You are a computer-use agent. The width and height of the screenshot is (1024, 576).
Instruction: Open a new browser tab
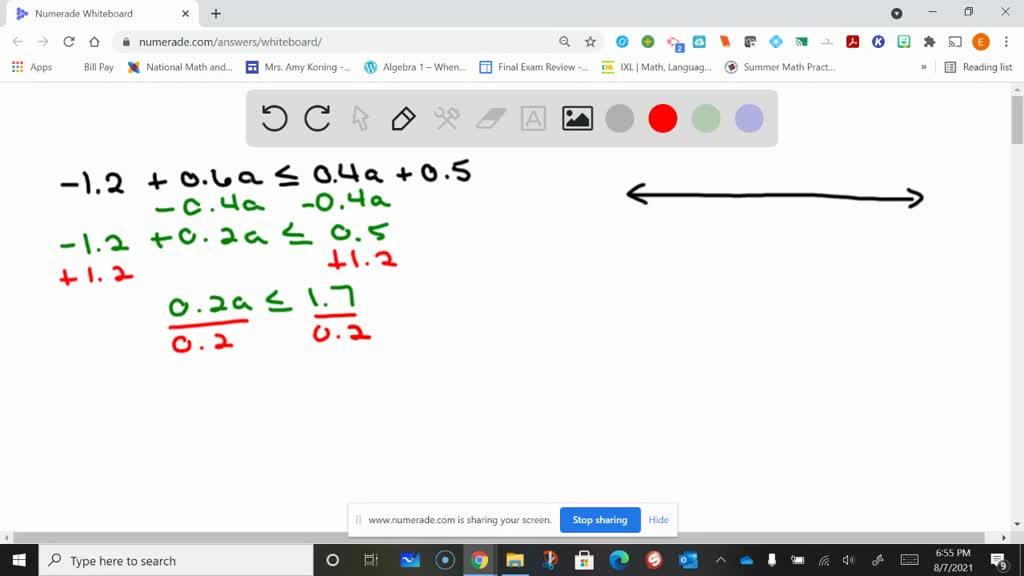click(x=216, y=13)
